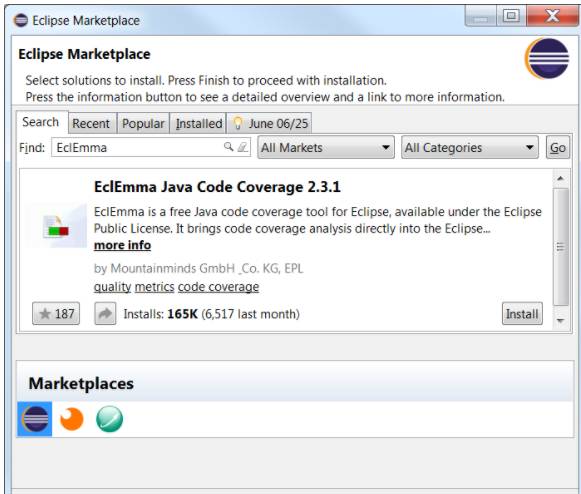Select the Eclipse marketplace icon
Viewport: 581px width, 494px height.
35,419
